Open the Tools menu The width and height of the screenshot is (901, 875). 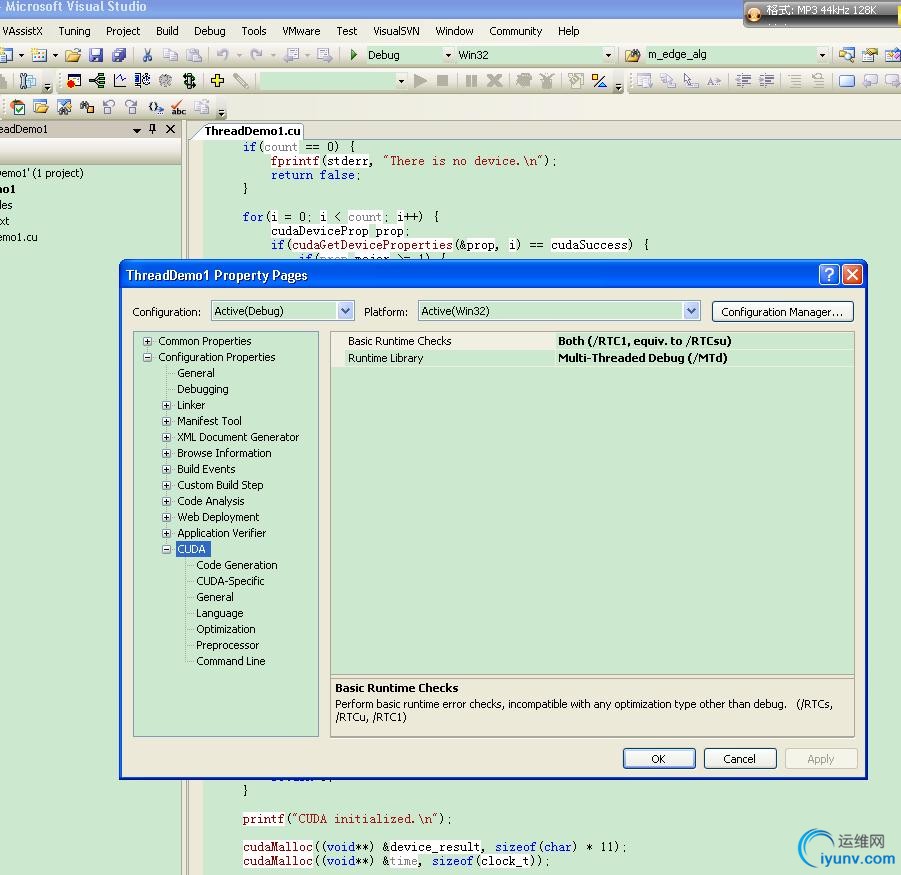tap(254, 31)
